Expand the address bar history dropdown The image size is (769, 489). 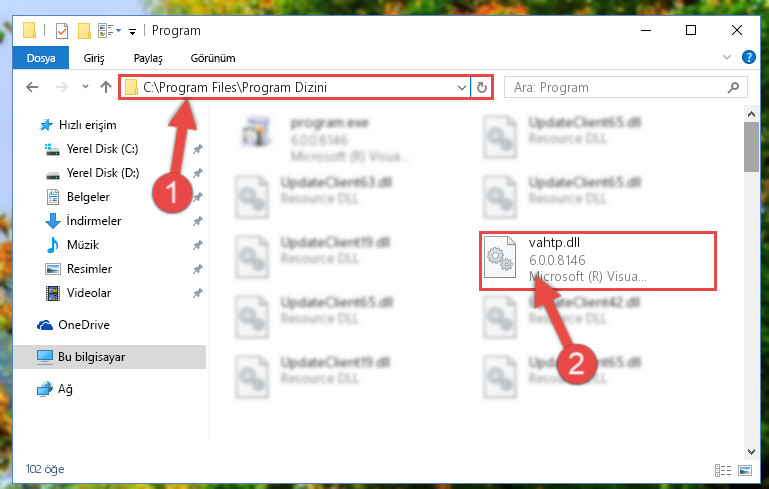(461, 87)
